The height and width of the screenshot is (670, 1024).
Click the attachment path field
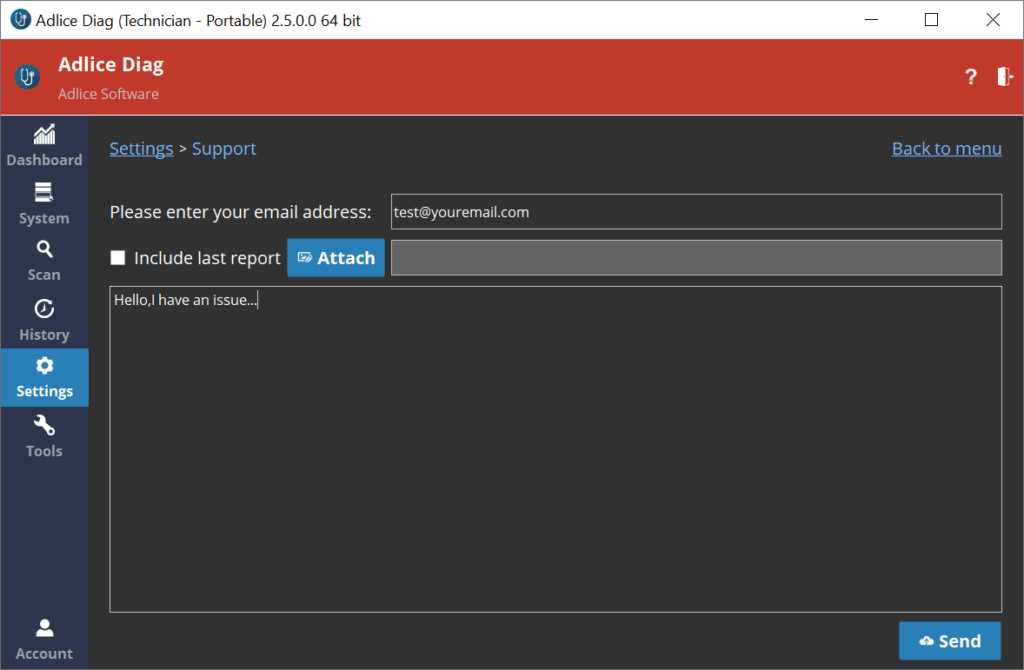pyautogui.click(x=695, y=258)
